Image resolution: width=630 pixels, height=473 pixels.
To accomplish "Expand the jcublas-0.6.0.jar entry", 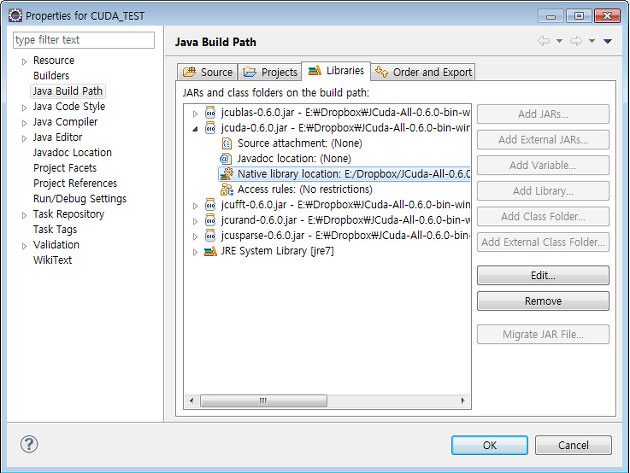I will [x=195, y=114].
